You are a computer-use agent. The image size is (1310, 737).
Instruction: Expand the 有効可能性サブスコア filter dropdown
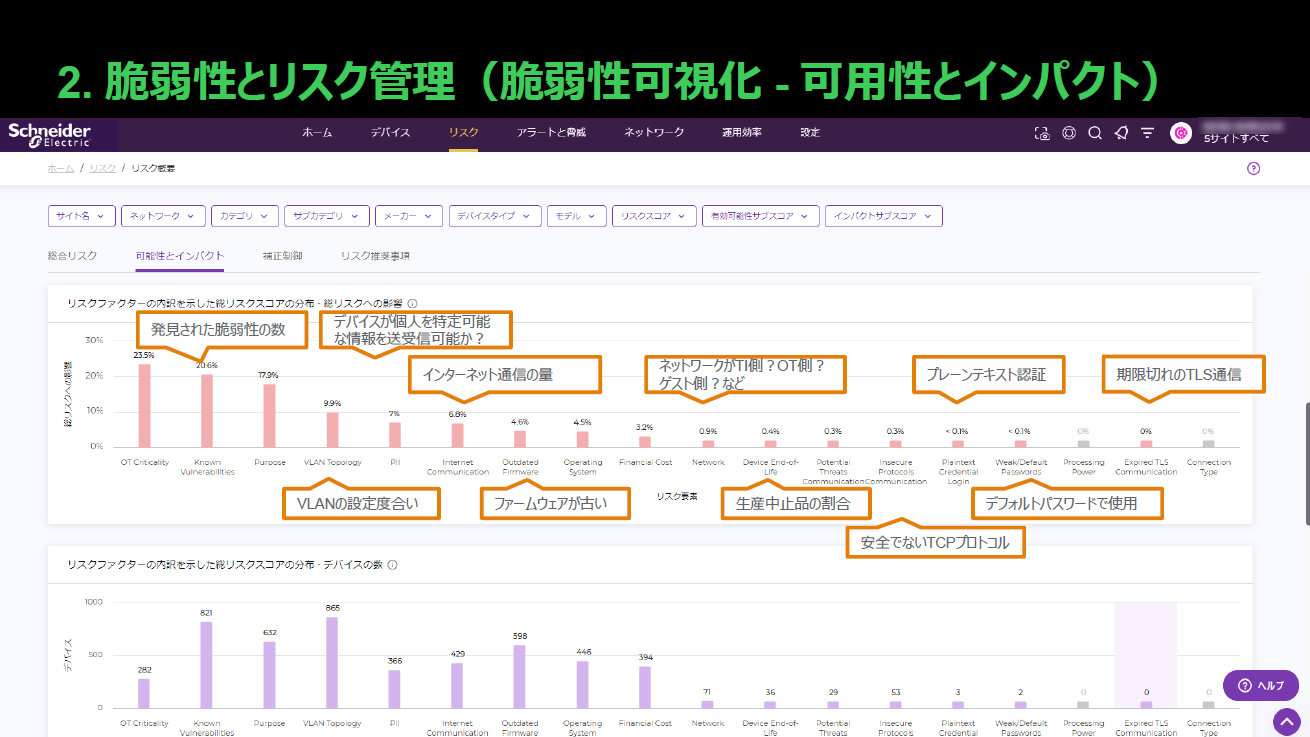760,216
